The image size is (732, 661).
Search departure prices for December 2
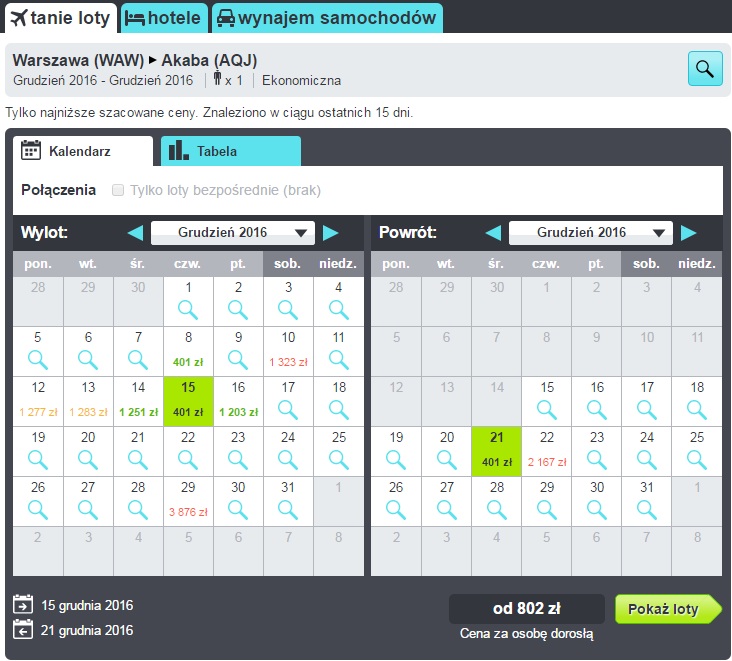[238, 309]
